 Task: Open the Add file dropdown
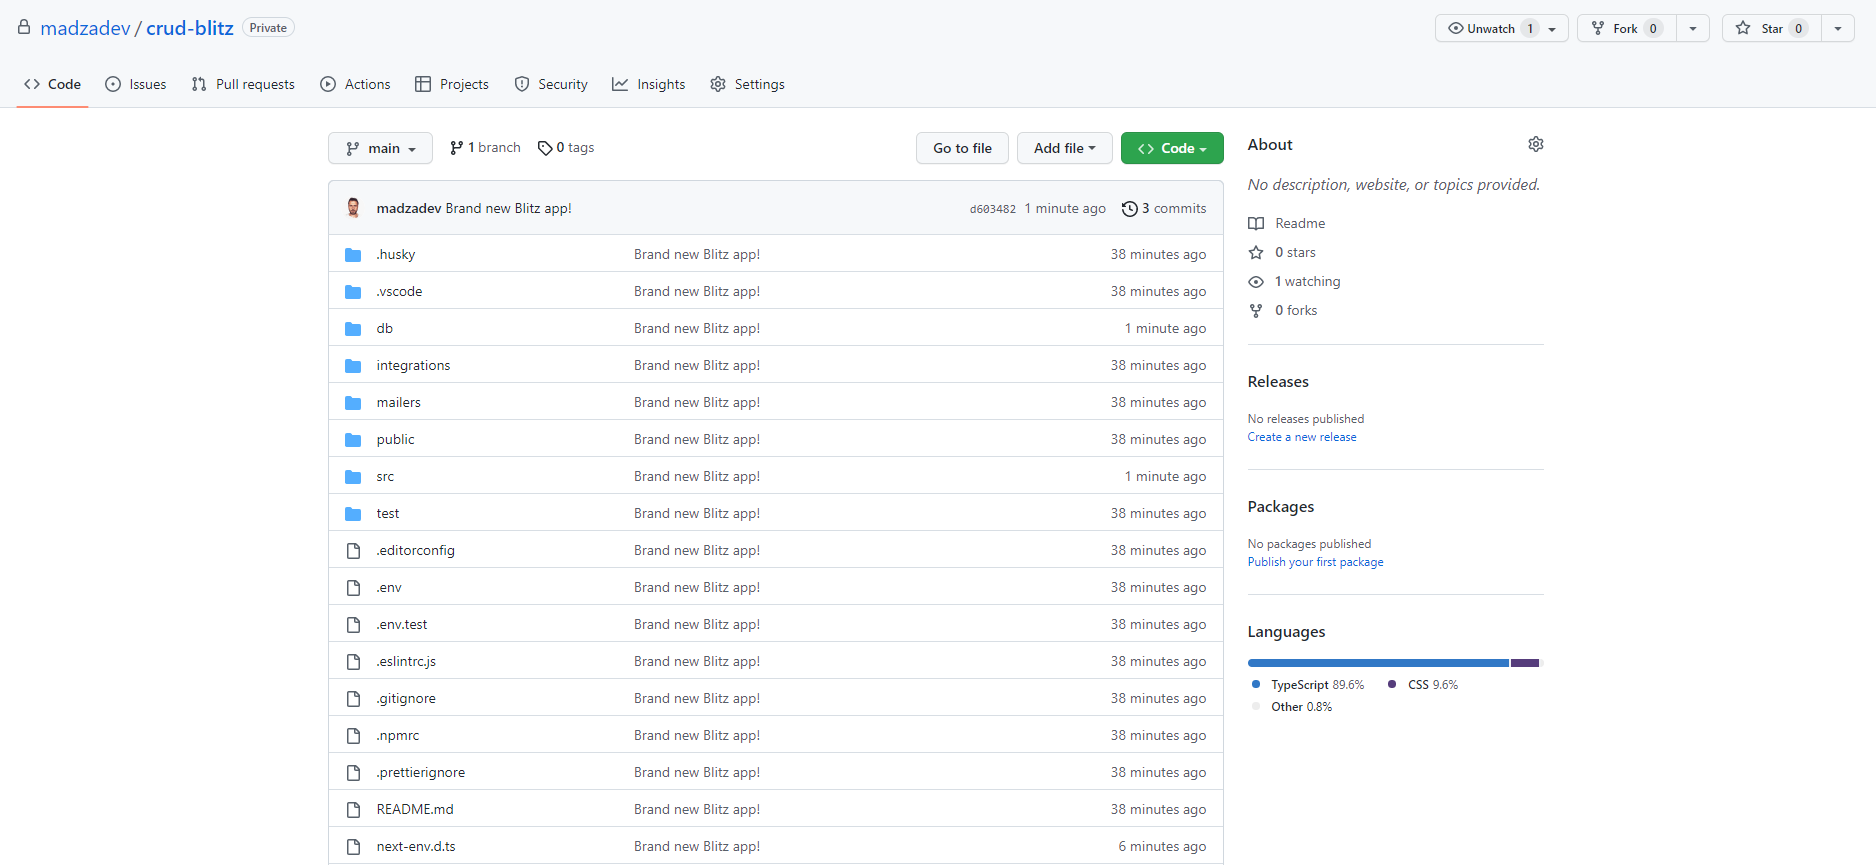coord(1064,148)
